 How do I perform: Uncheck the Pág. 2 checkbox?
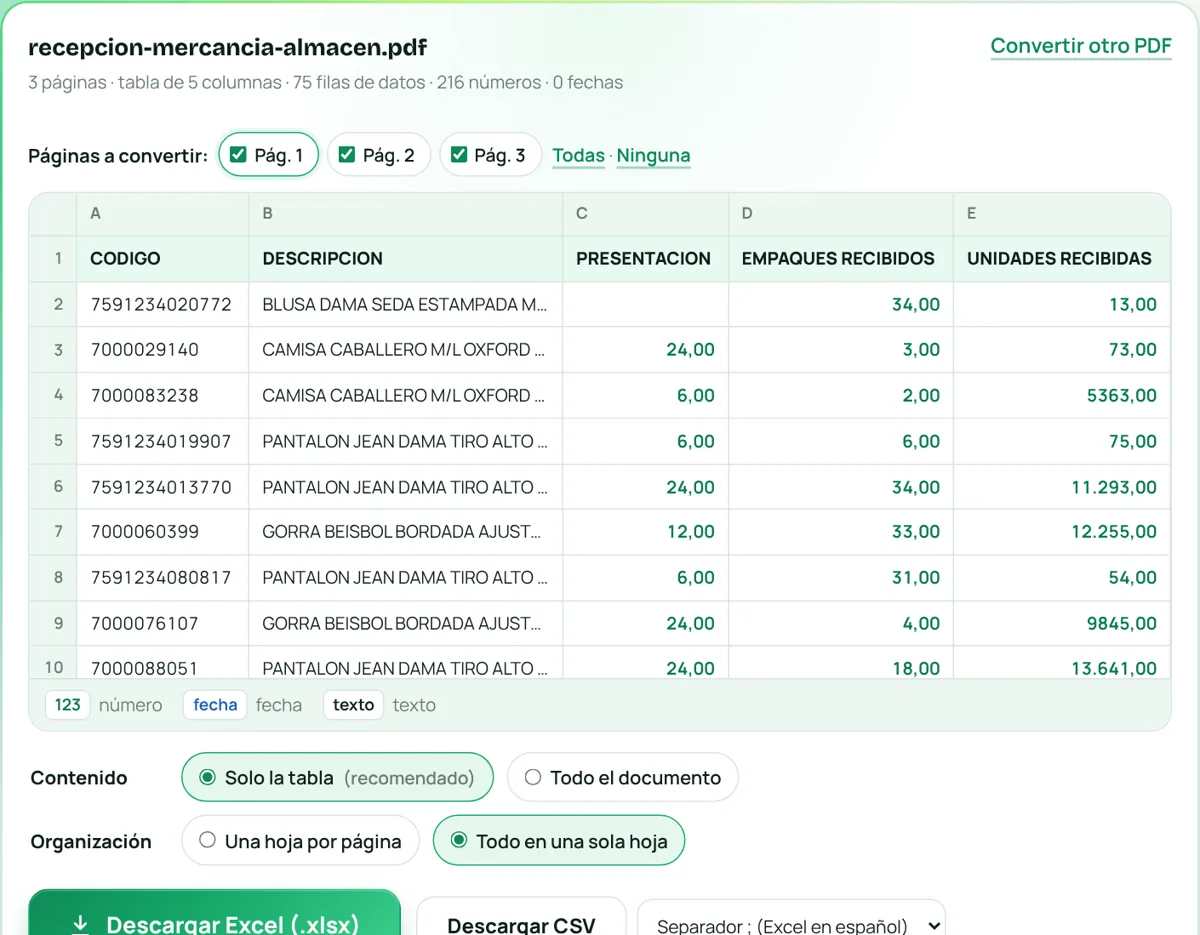pos(347,155)
